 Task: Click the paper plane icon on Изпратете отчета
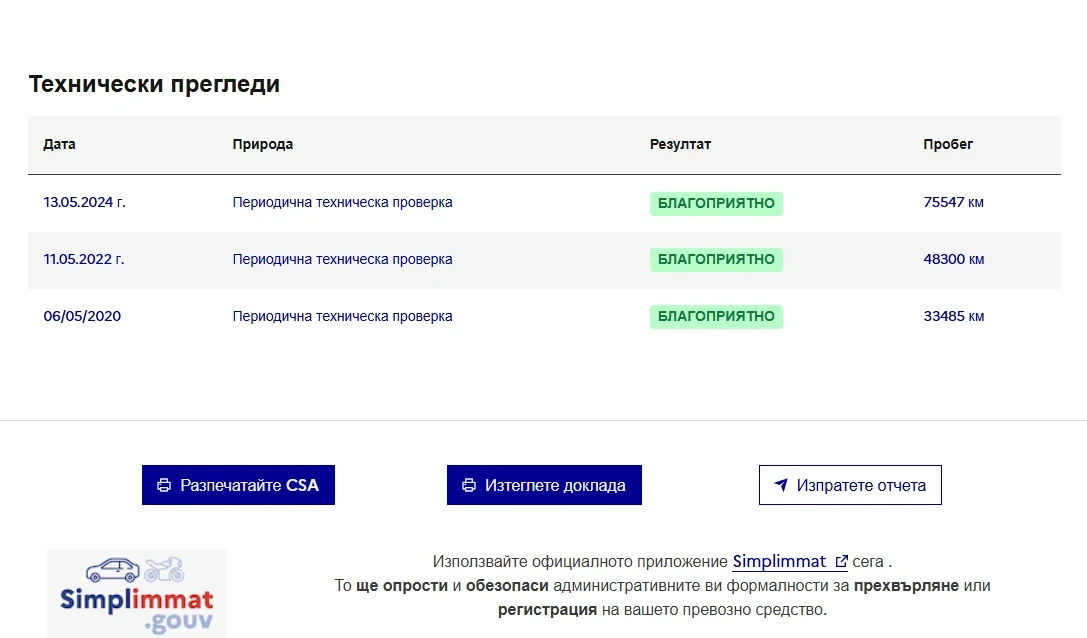click(x=781, y=485)
